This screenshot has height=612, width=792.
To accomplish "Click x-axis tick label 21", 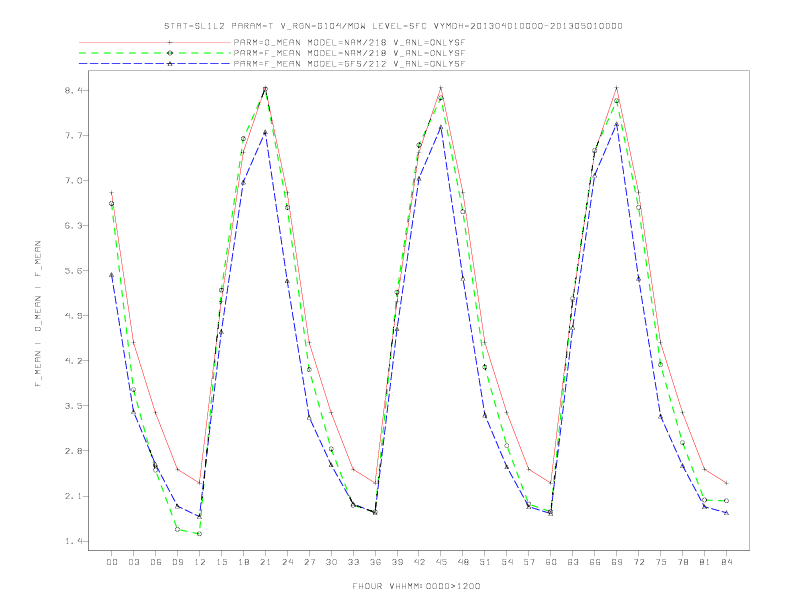I will [265, 562].
